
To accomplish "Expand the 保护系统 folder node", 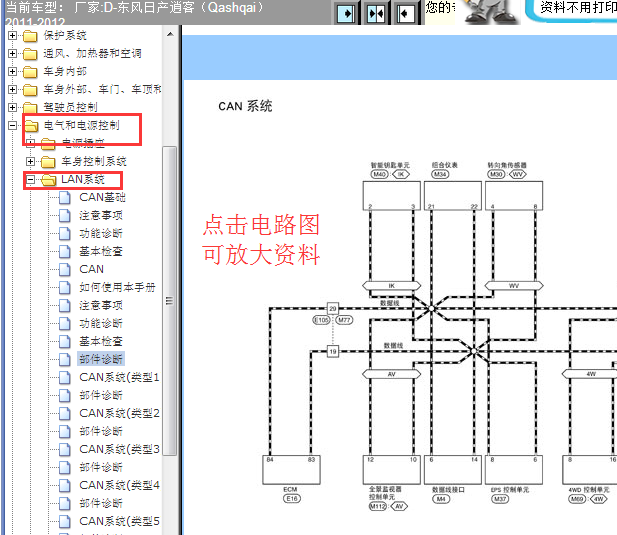I will click(12, 35).
